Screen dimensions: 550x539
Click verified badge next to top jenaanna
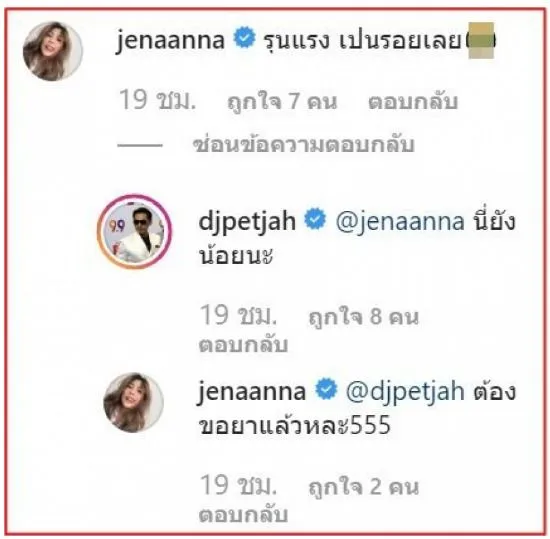(244, 38)
